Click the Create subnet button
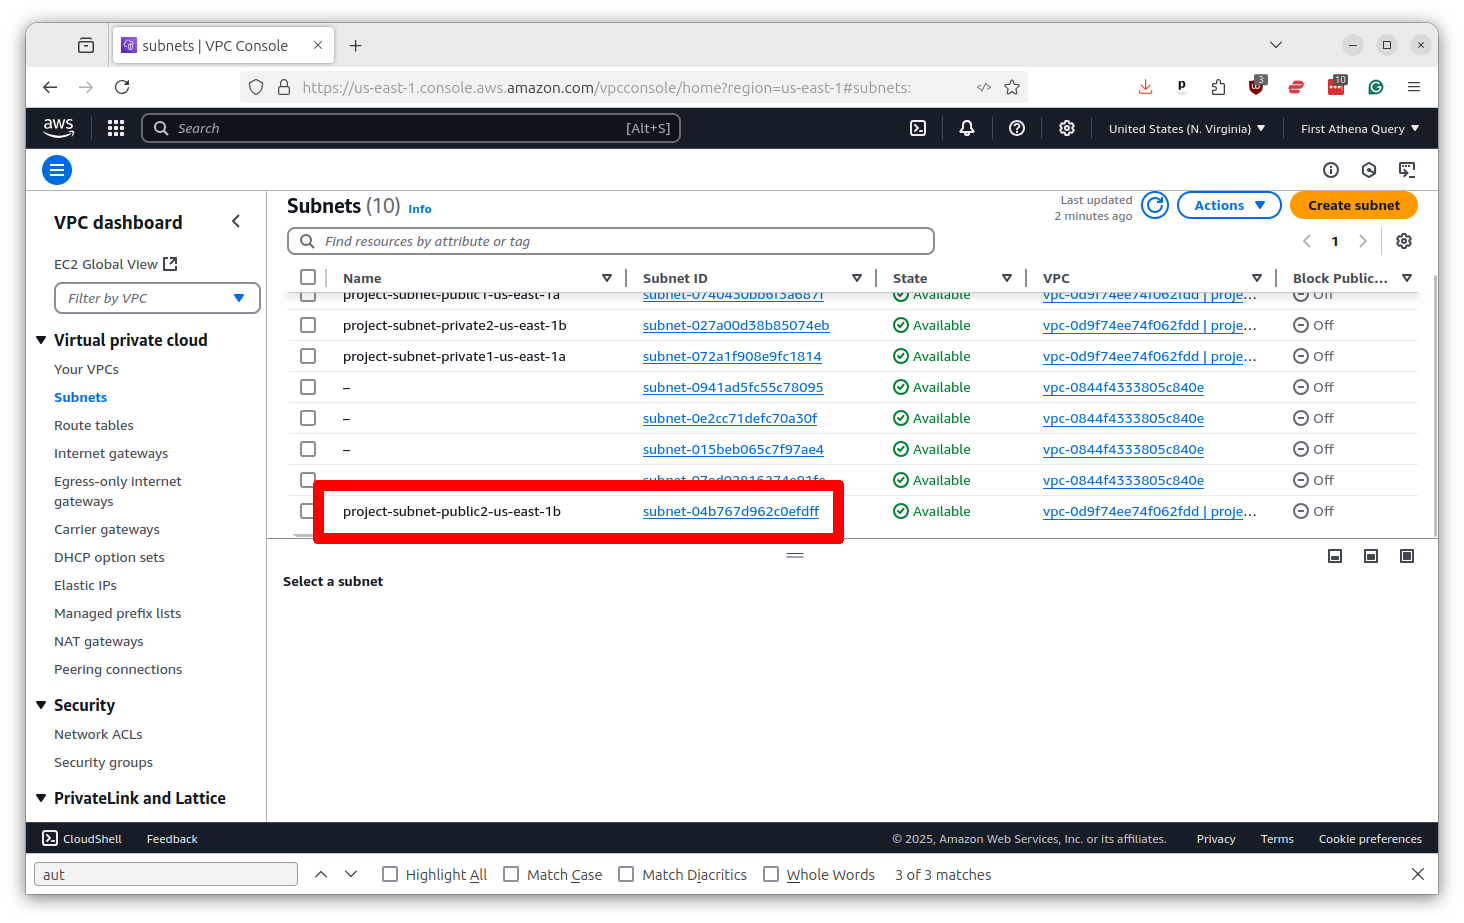The image size is (1464, 923). (x=1353, y=205)
